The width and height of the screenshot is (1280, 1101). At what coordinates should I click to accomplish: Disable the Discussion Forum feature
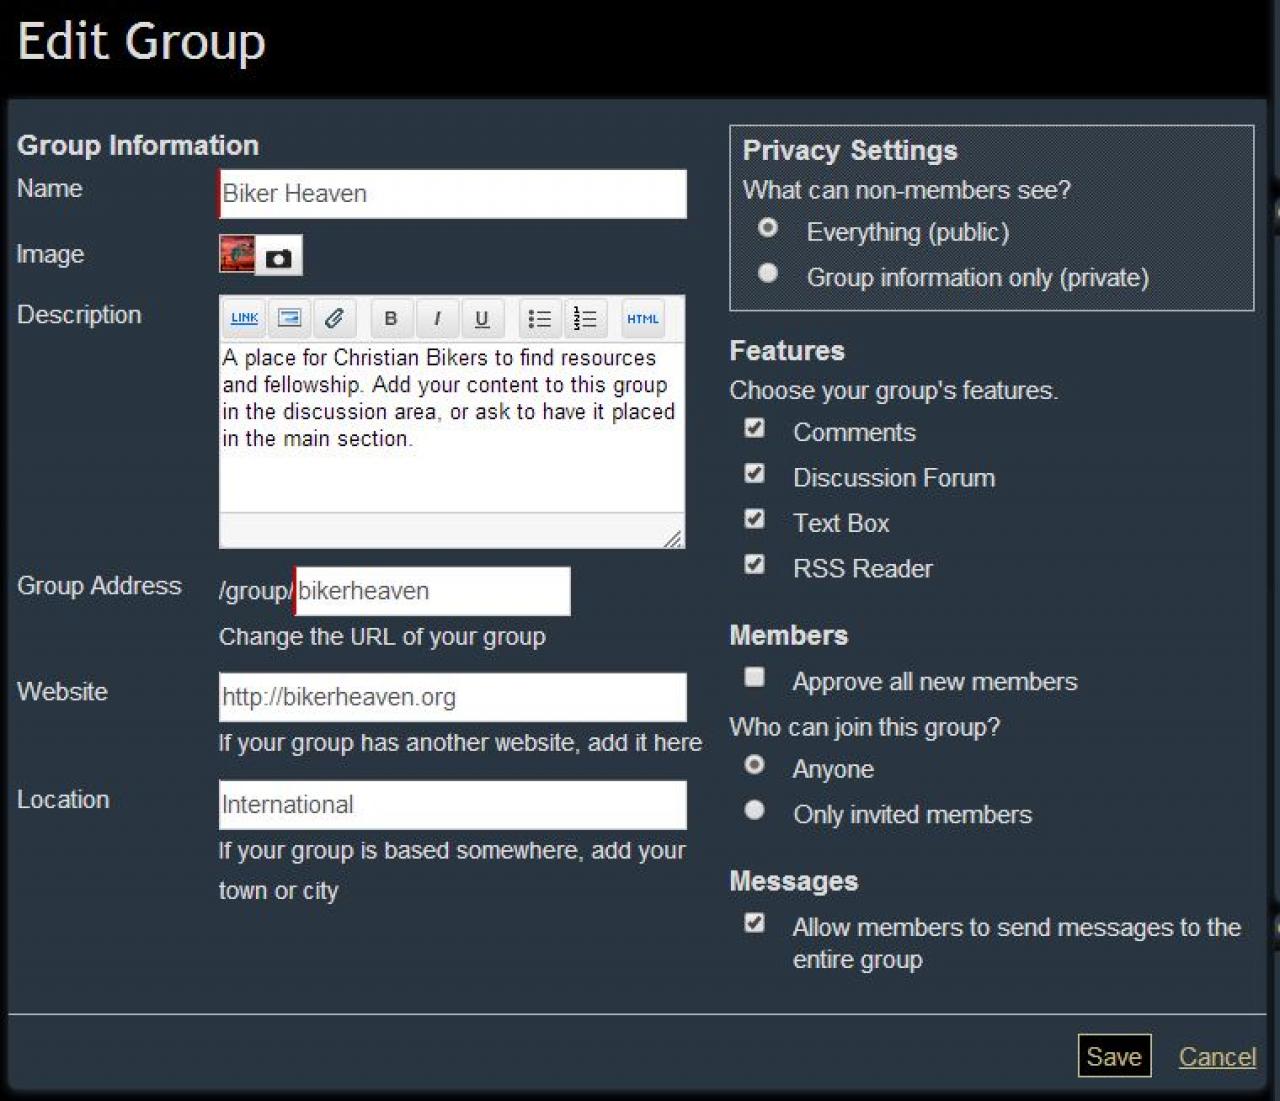pos(755,474)
